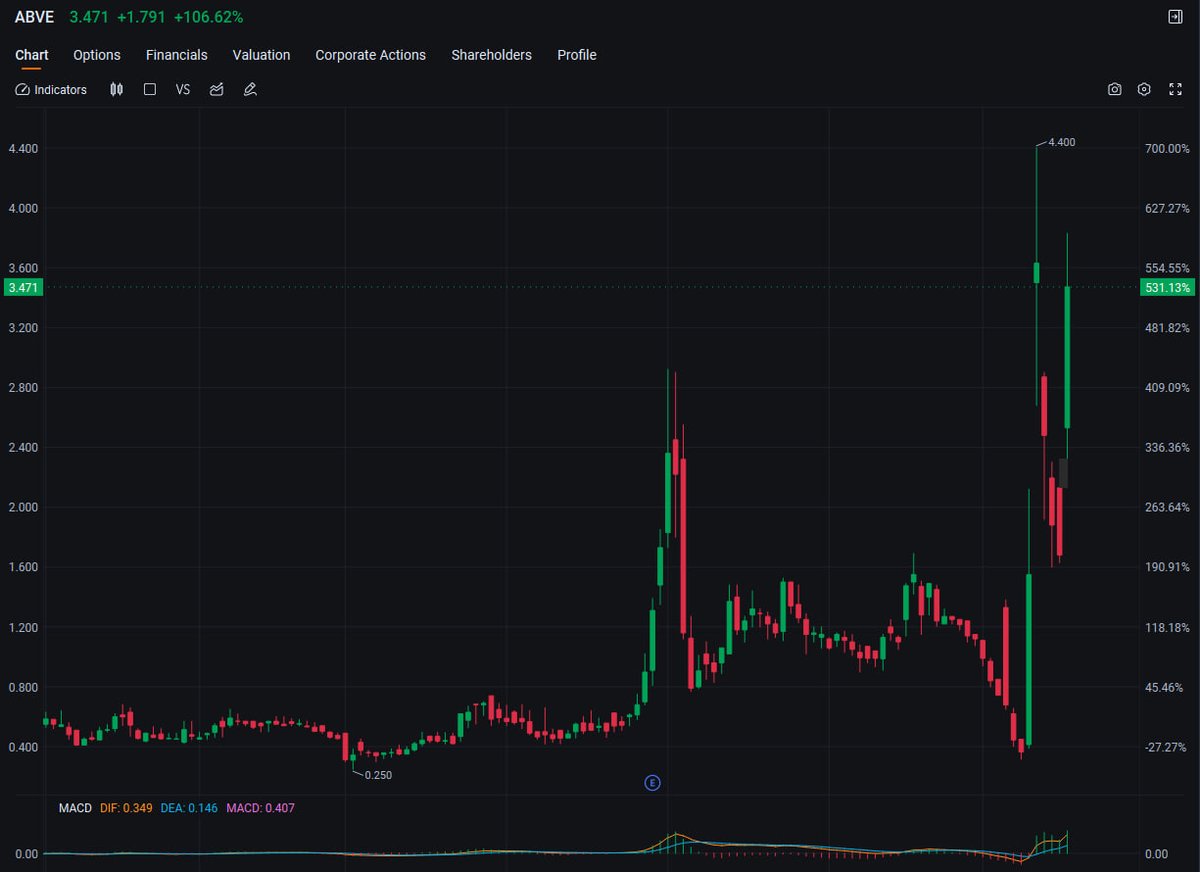Click the +106.62% change value
Viewport: 1200px width, 872px height.
pyautogui.click(x=208, y=17)
